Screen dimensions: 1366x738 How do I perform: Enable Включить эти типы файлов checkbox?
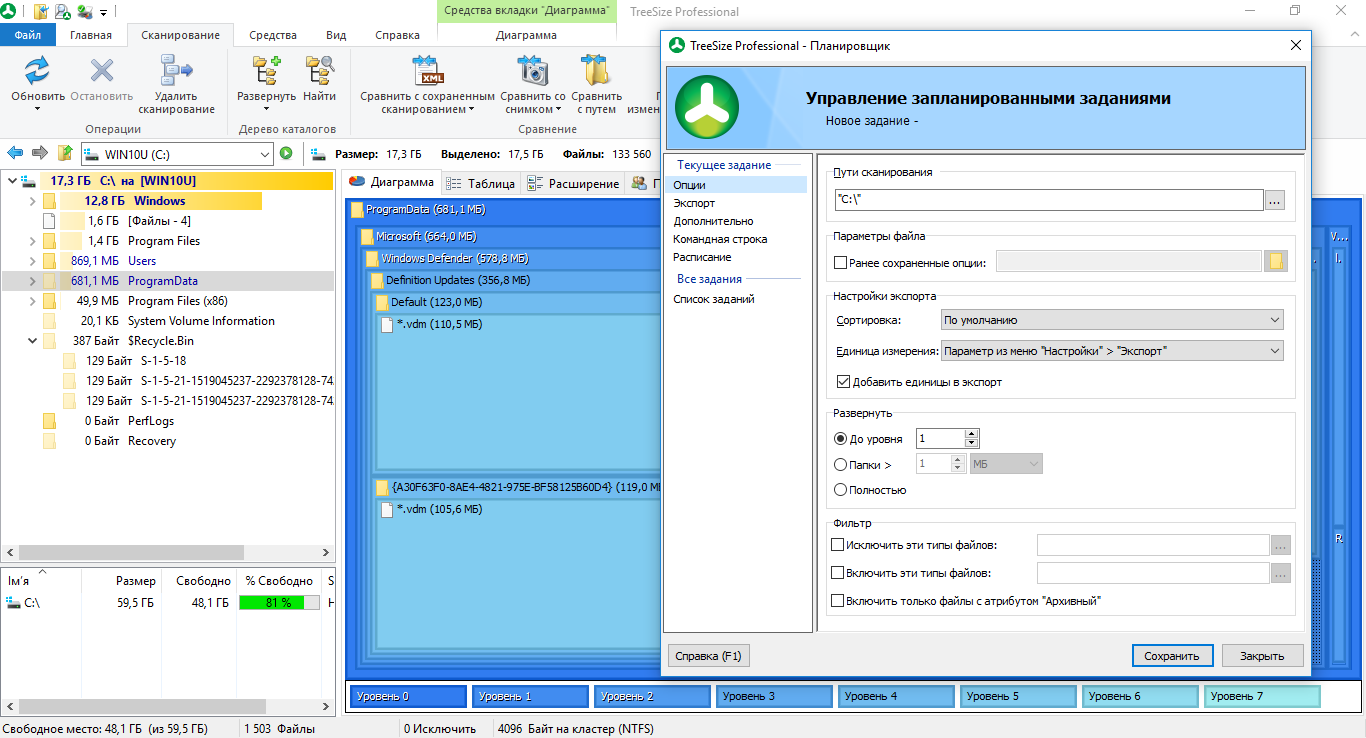coord(838,573)
